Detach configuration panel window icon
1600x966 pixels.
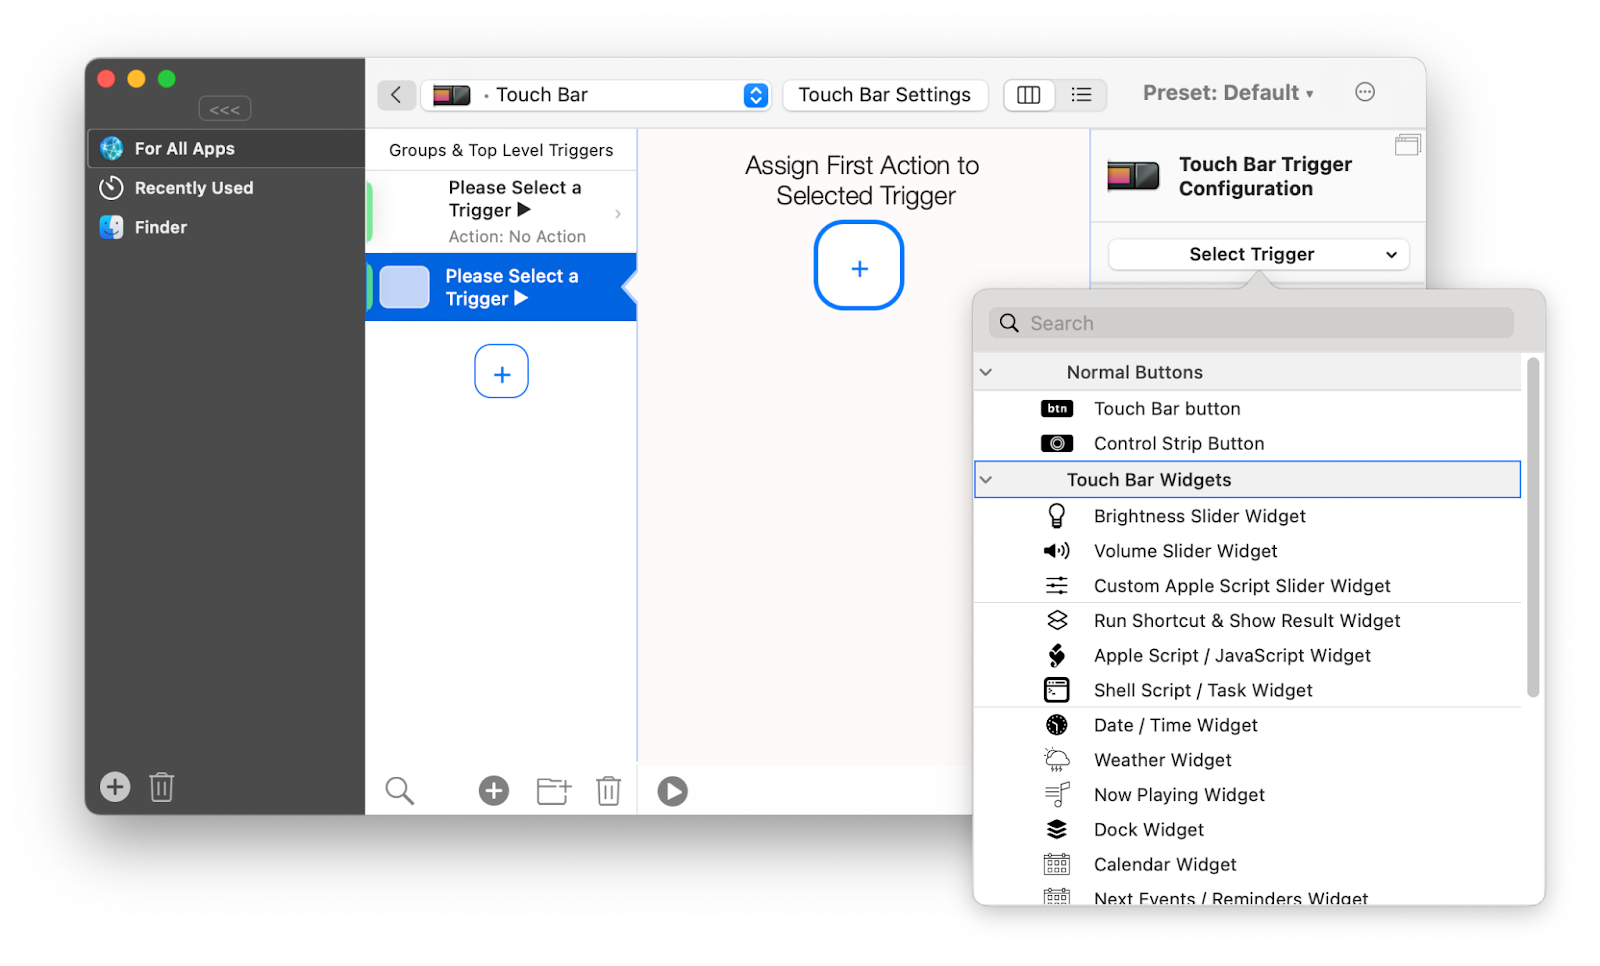click(1407, 145)
